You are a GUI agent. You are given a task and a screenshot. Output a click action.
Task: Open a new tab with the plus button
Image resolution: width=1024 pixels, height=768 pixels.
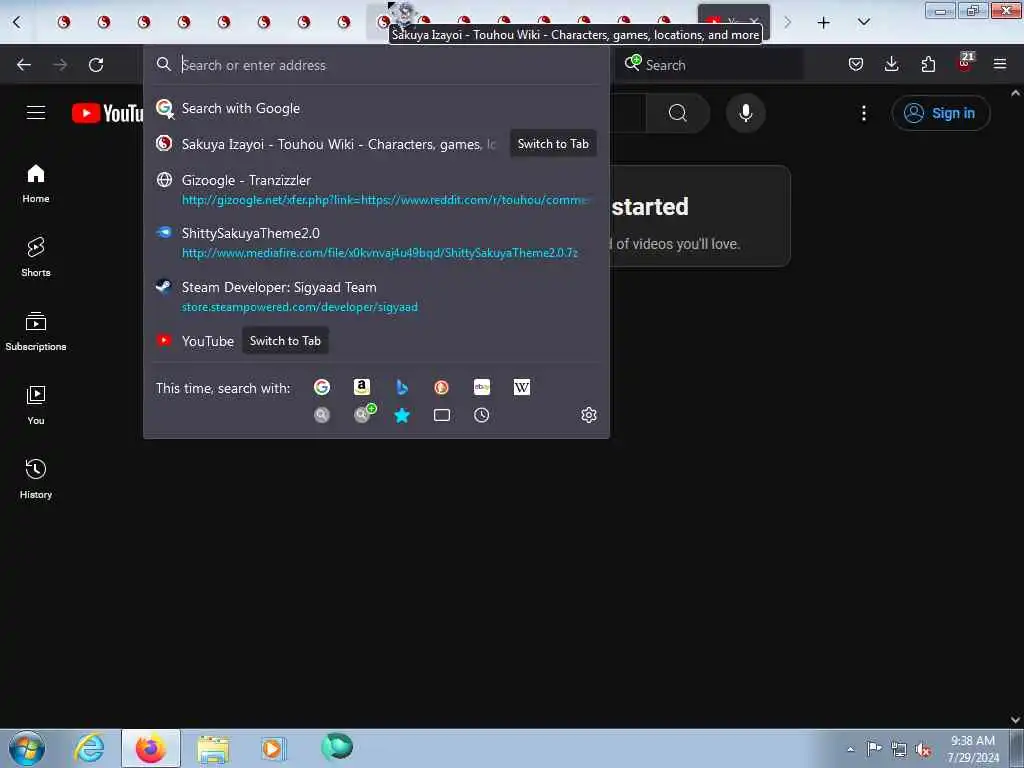coord(824,22)
